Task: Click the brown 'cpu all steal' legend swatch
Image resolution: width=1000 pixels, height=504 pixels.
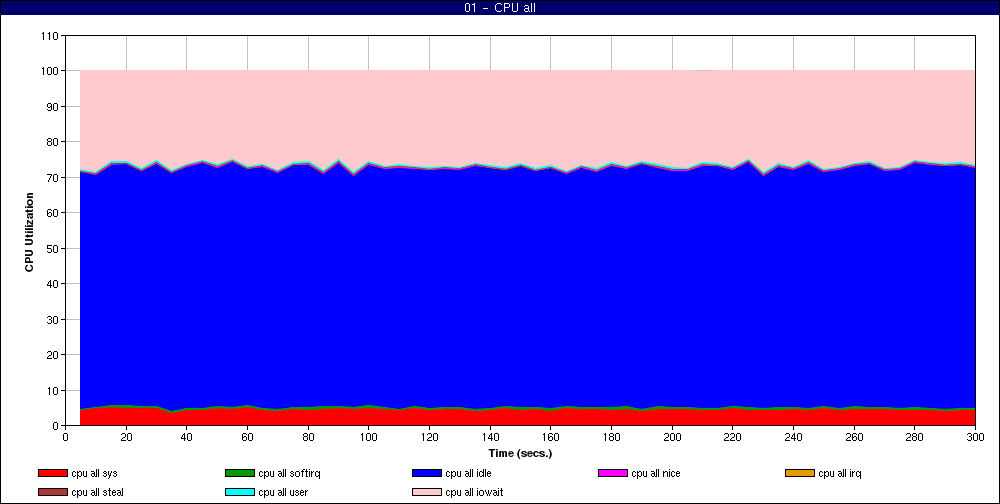Action: (x=52, y=492)
